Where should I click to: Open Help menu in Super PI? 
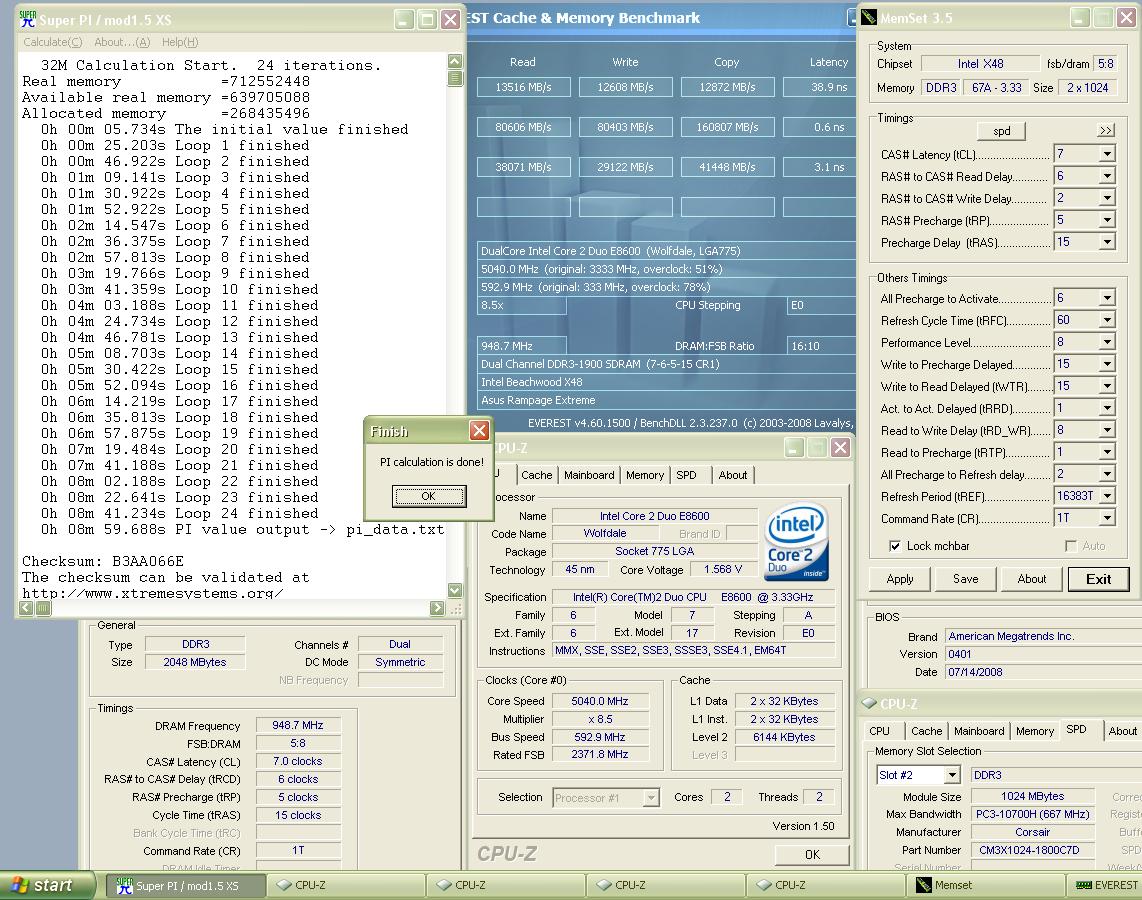point(180,42)
